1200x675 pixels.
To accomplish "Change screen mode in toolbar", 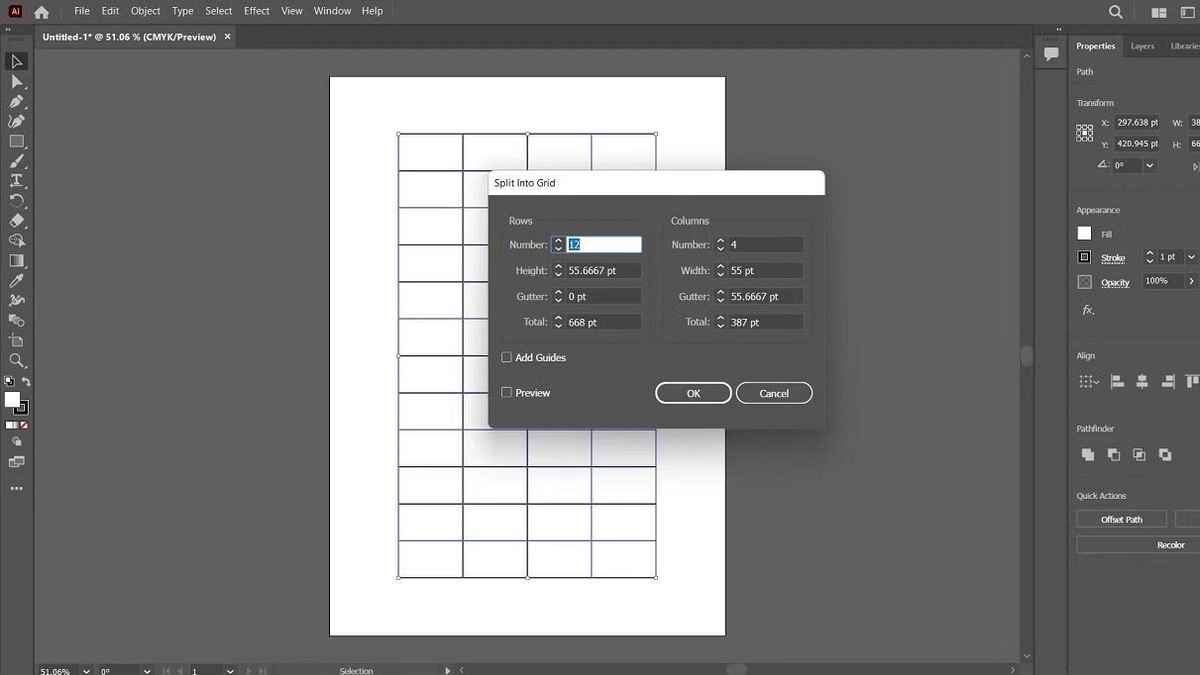I will click(16, 462).
